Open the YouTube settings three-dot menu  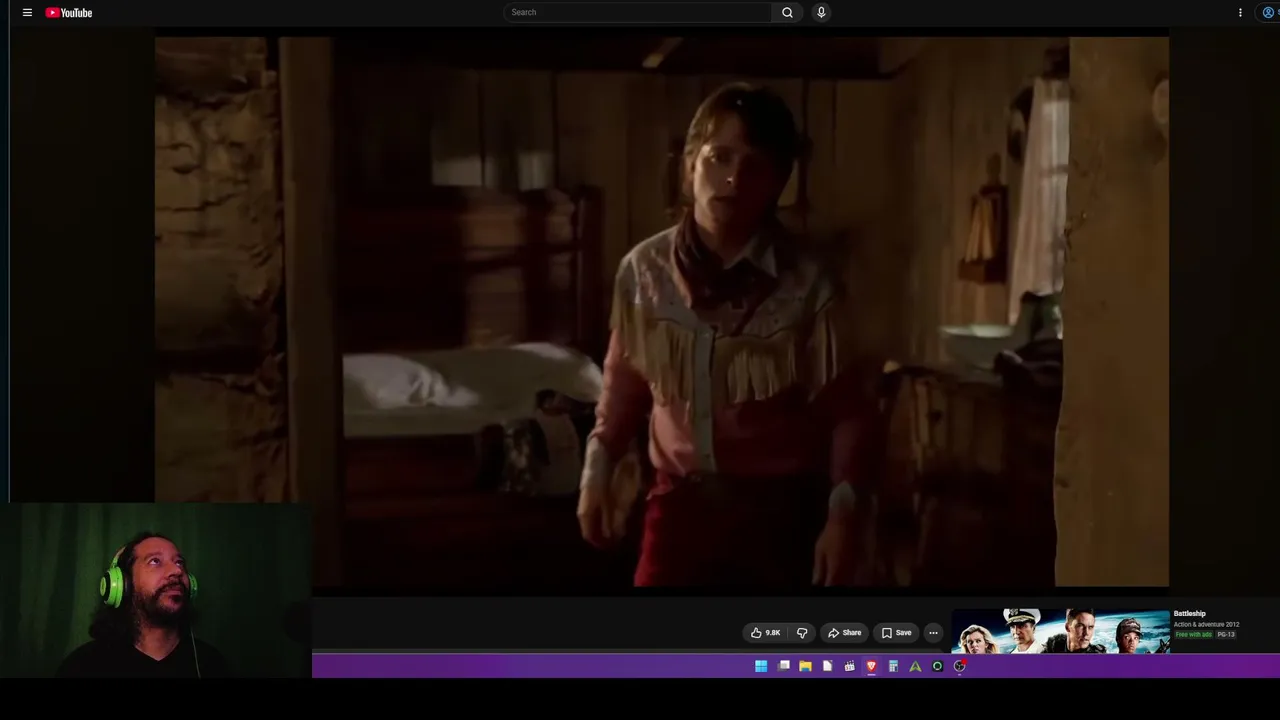[1240, 13]
